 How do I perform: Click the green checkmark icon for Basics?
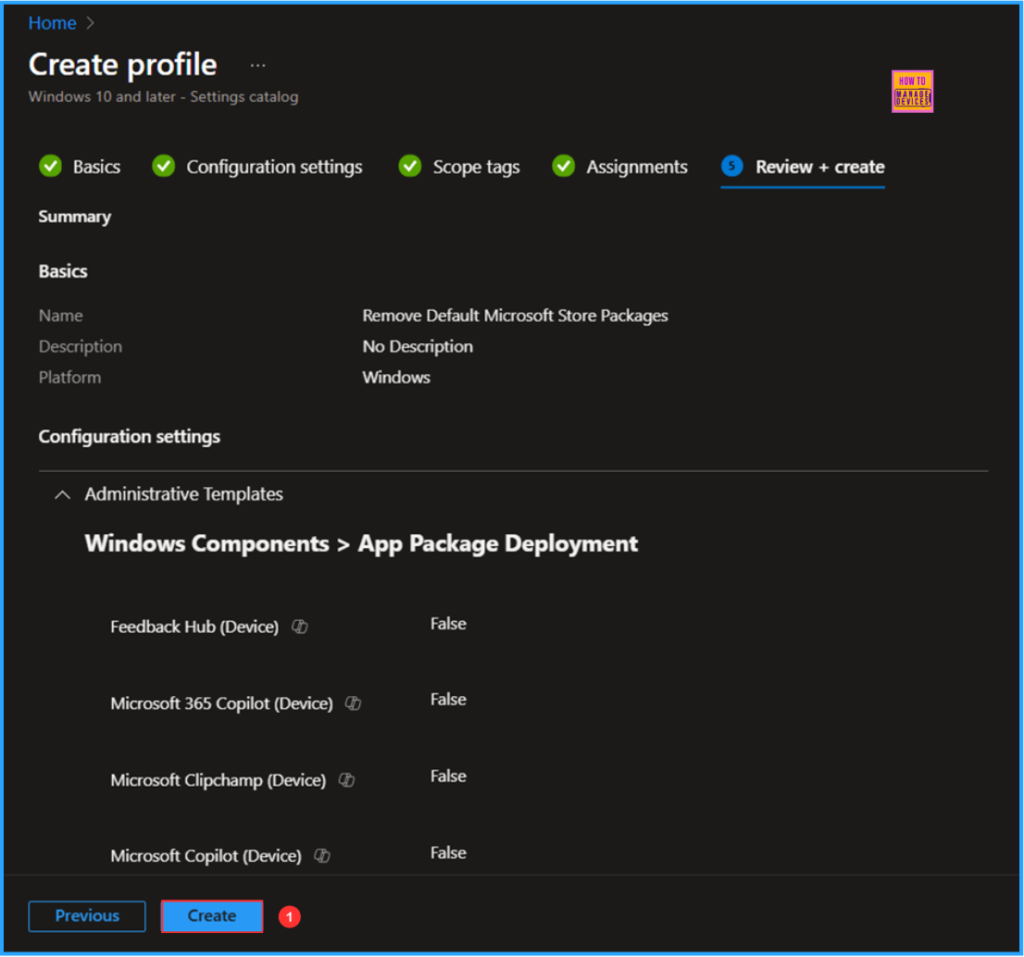pos(50,167)
